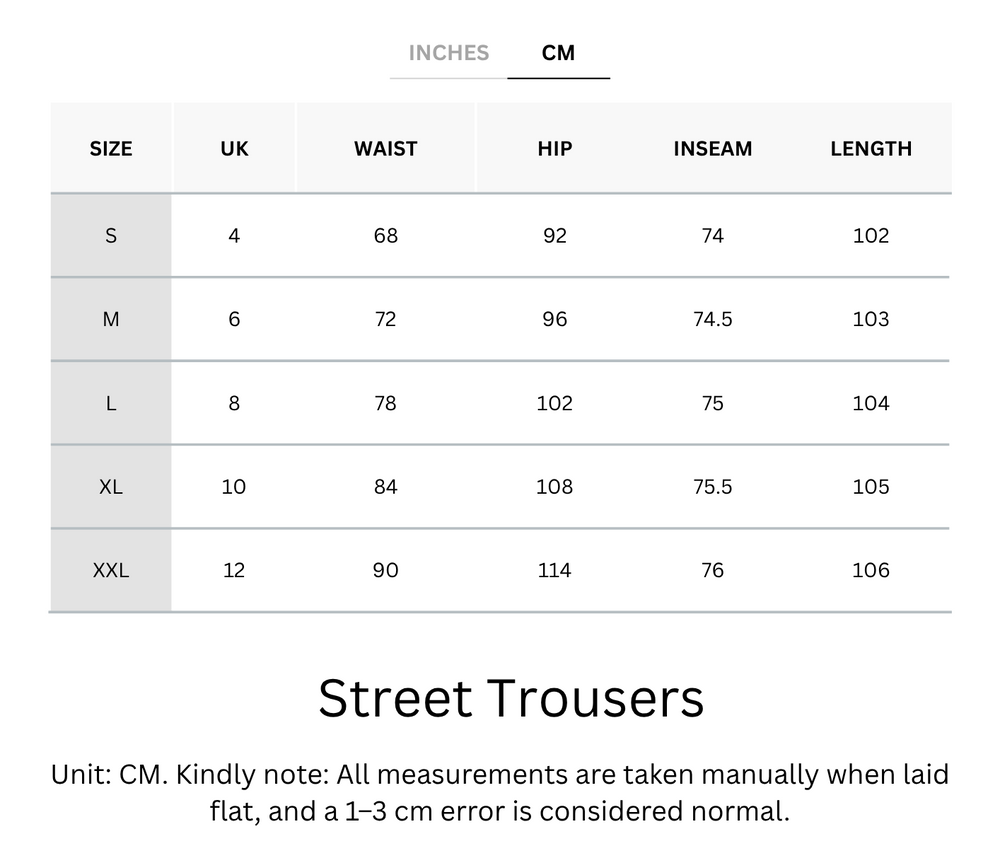Select the size S row label
1000x858 pixels.
tap(111, 235)
